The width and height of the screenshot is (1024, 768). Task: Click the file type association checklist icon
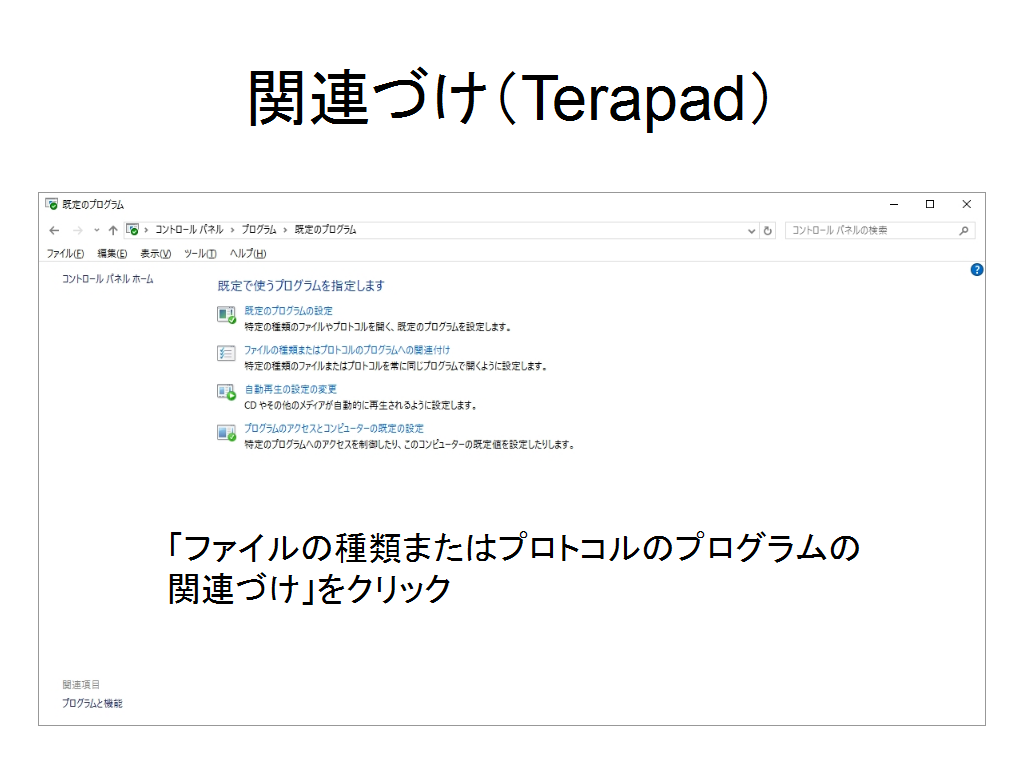[x=226, y=354]
